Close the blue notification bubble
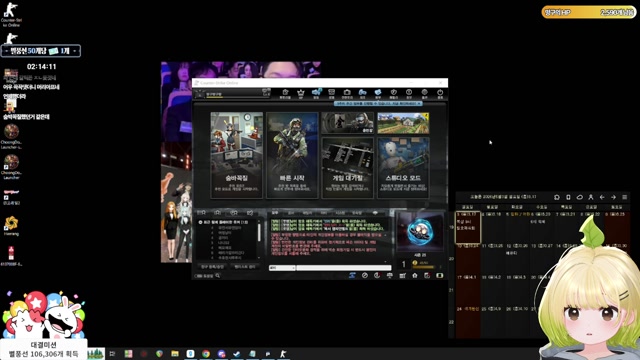This screenshot has width=640, height=360. tap(419, 104)
